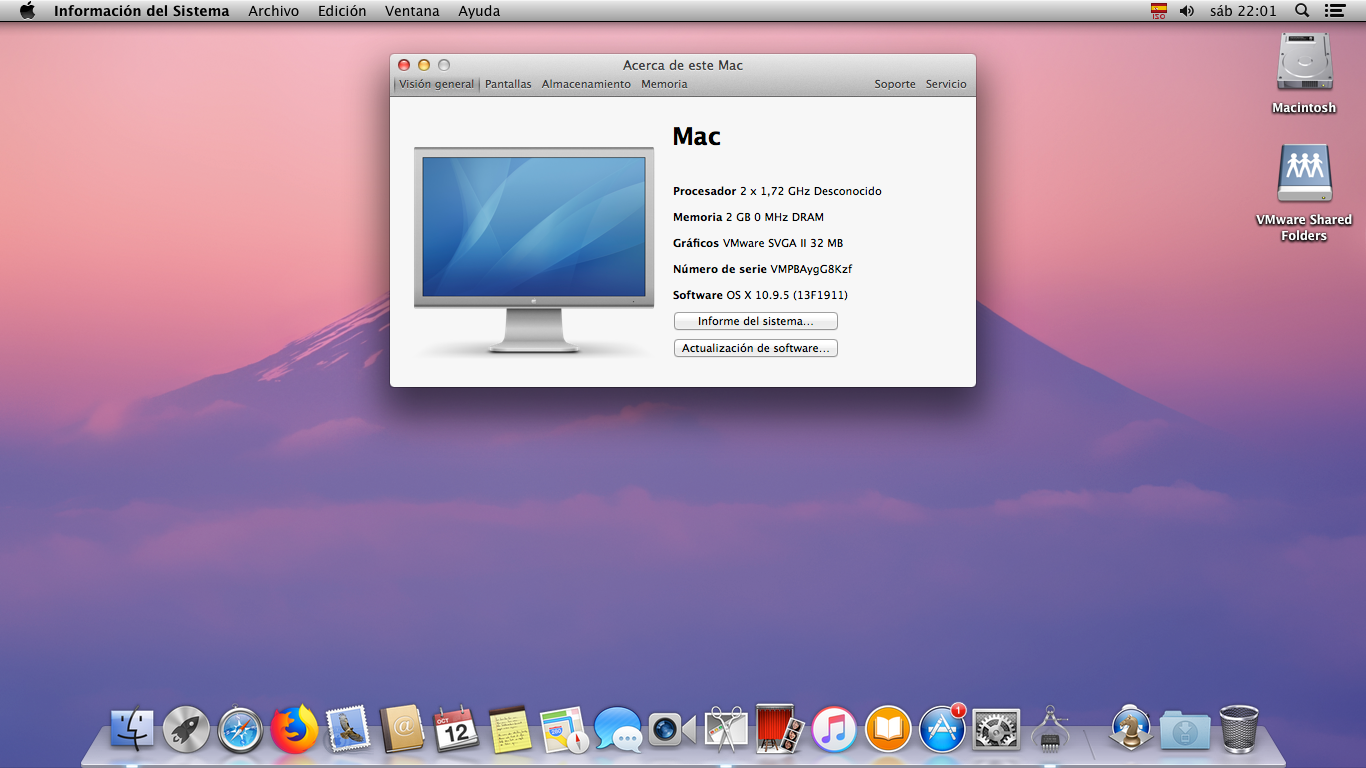Open yellow Notes pad in Dock
1366x768 pixels.
tap(510, 729)
